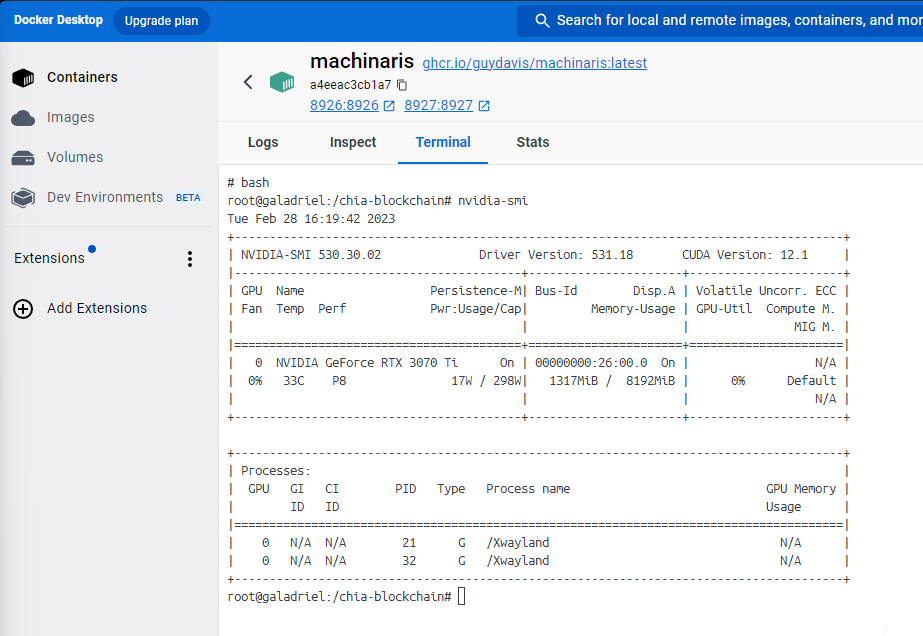
Task: Switch to the Stats tab
Action: click(533, 143)
